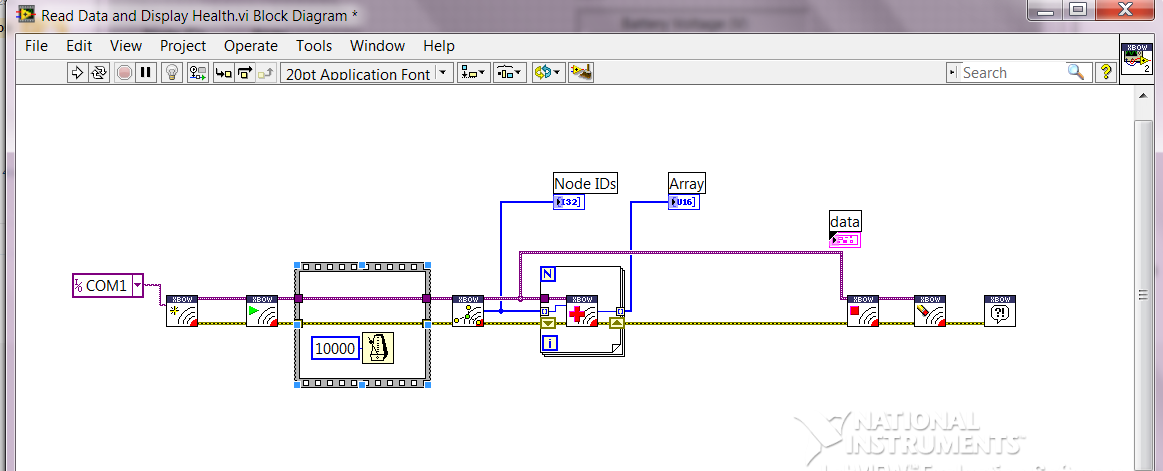The width and height of the screenshot is (1163, 471).
Task: Open the Window menu
Action: [x=378, y=46]
